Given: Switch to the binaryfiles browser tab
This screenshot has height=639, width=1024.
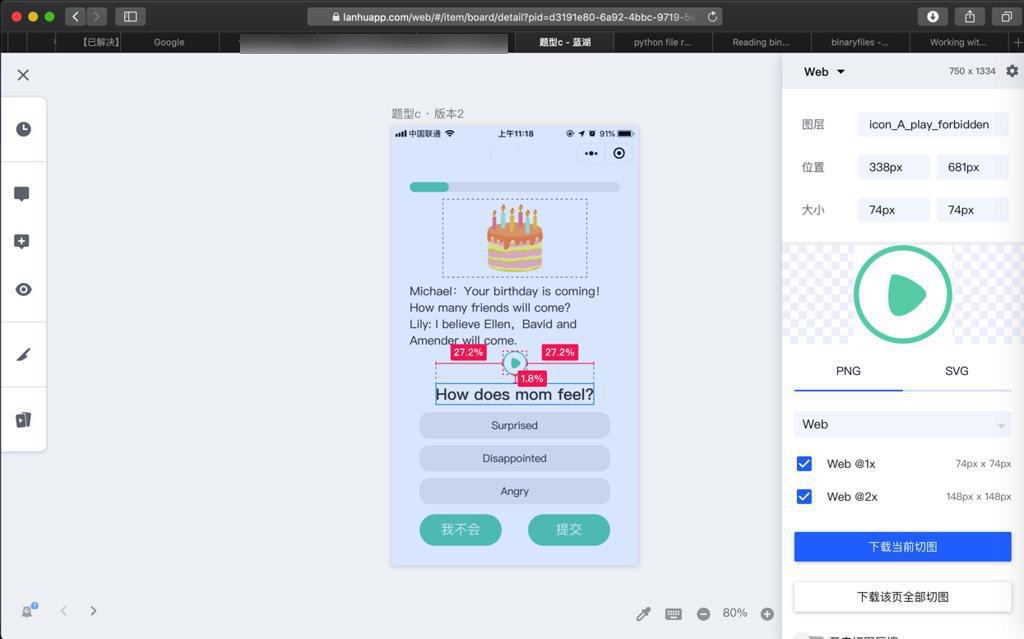Looking at the screenshot, I should pos(859,42).
